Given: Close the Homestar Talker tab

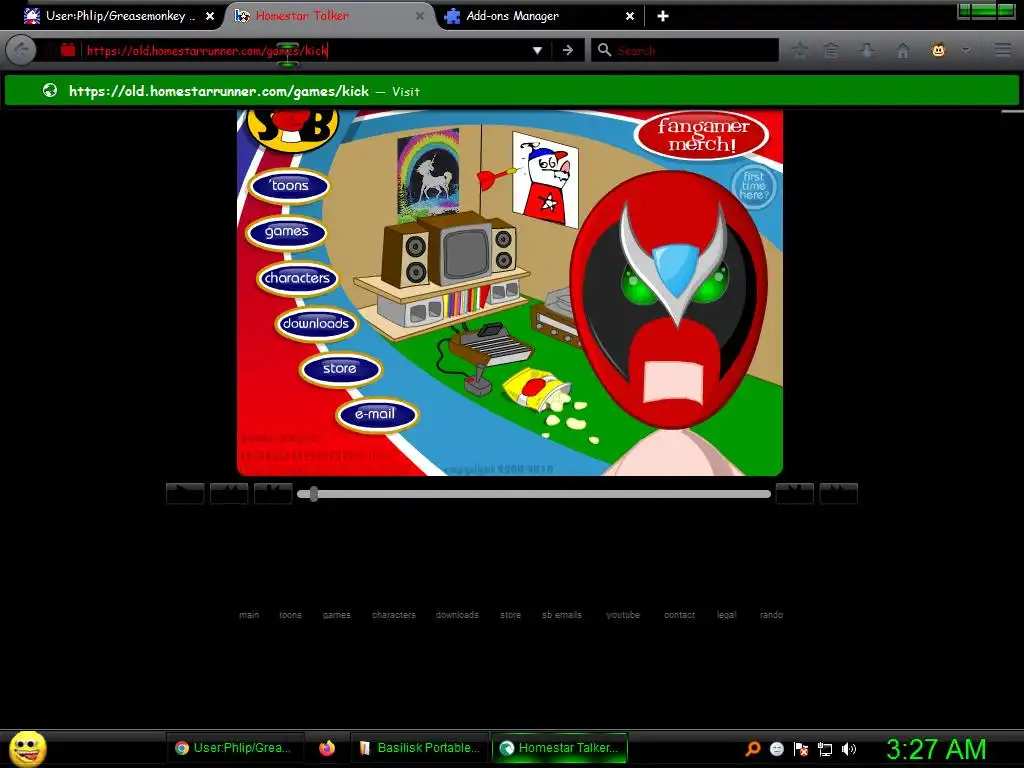Looking at the screenshot, I should (420, 16).
